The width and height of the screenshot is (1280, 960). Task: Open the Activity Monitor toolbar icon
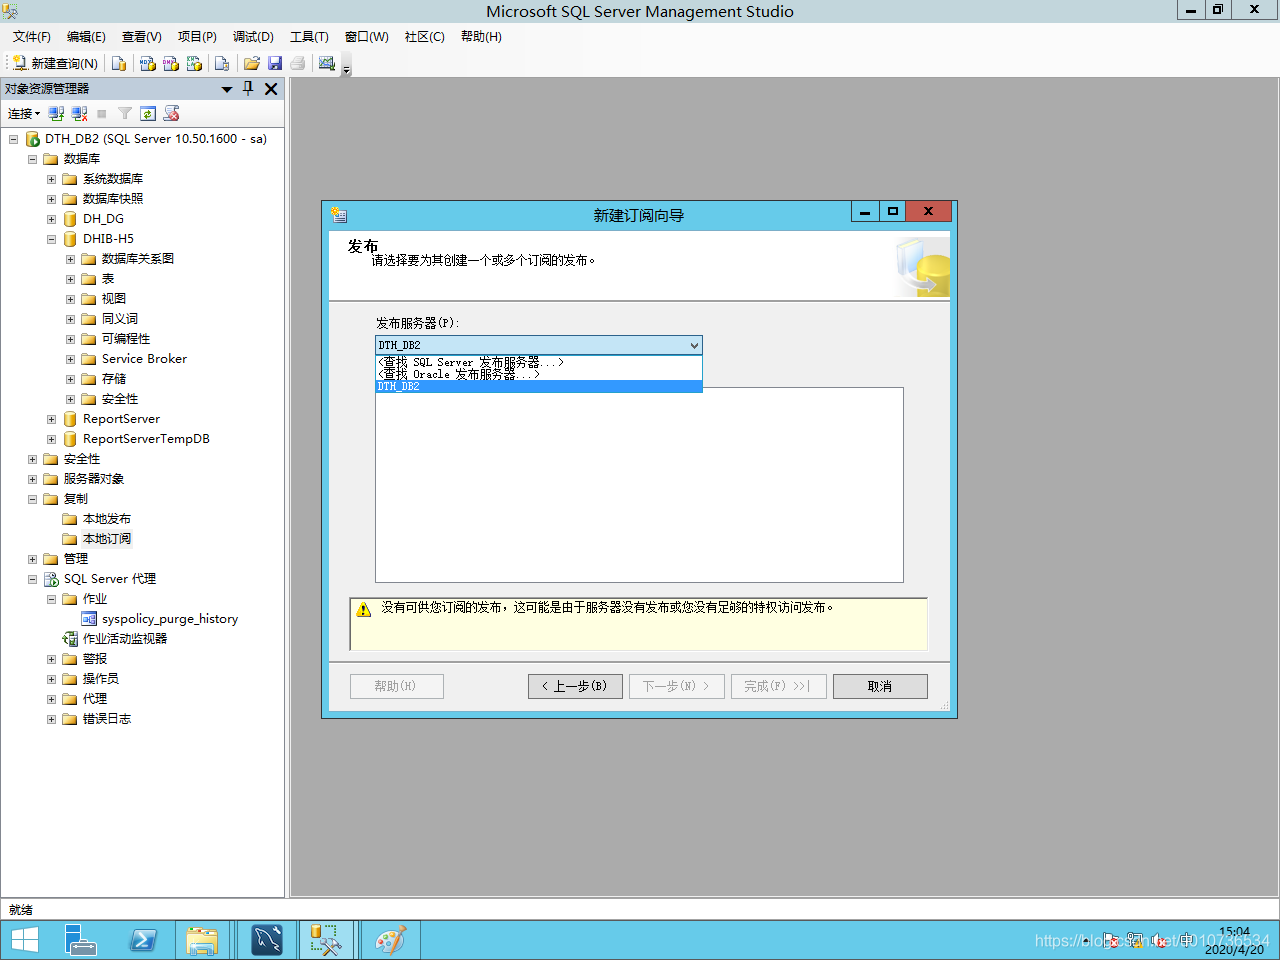click(x=327, y=63)
